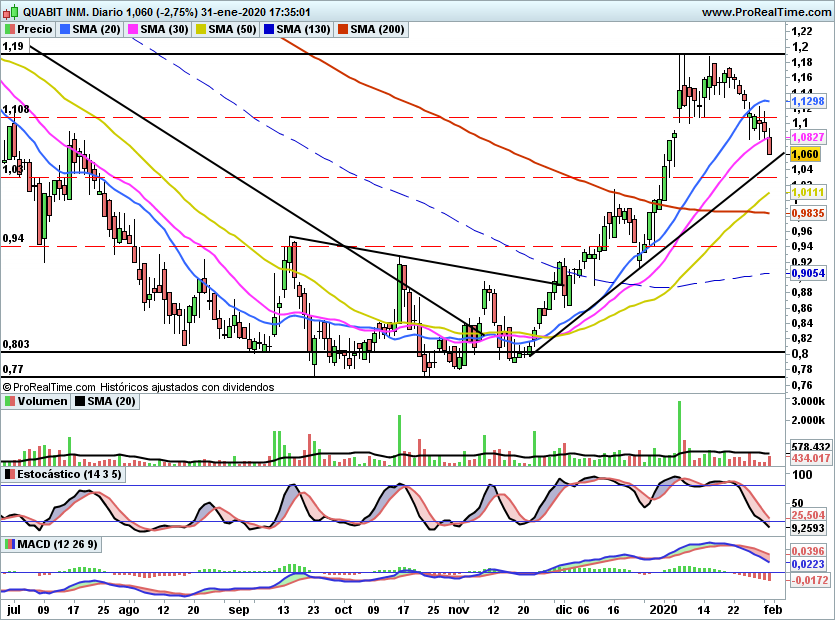
Task: Open the Precio legend label
Action: (35, 29)
